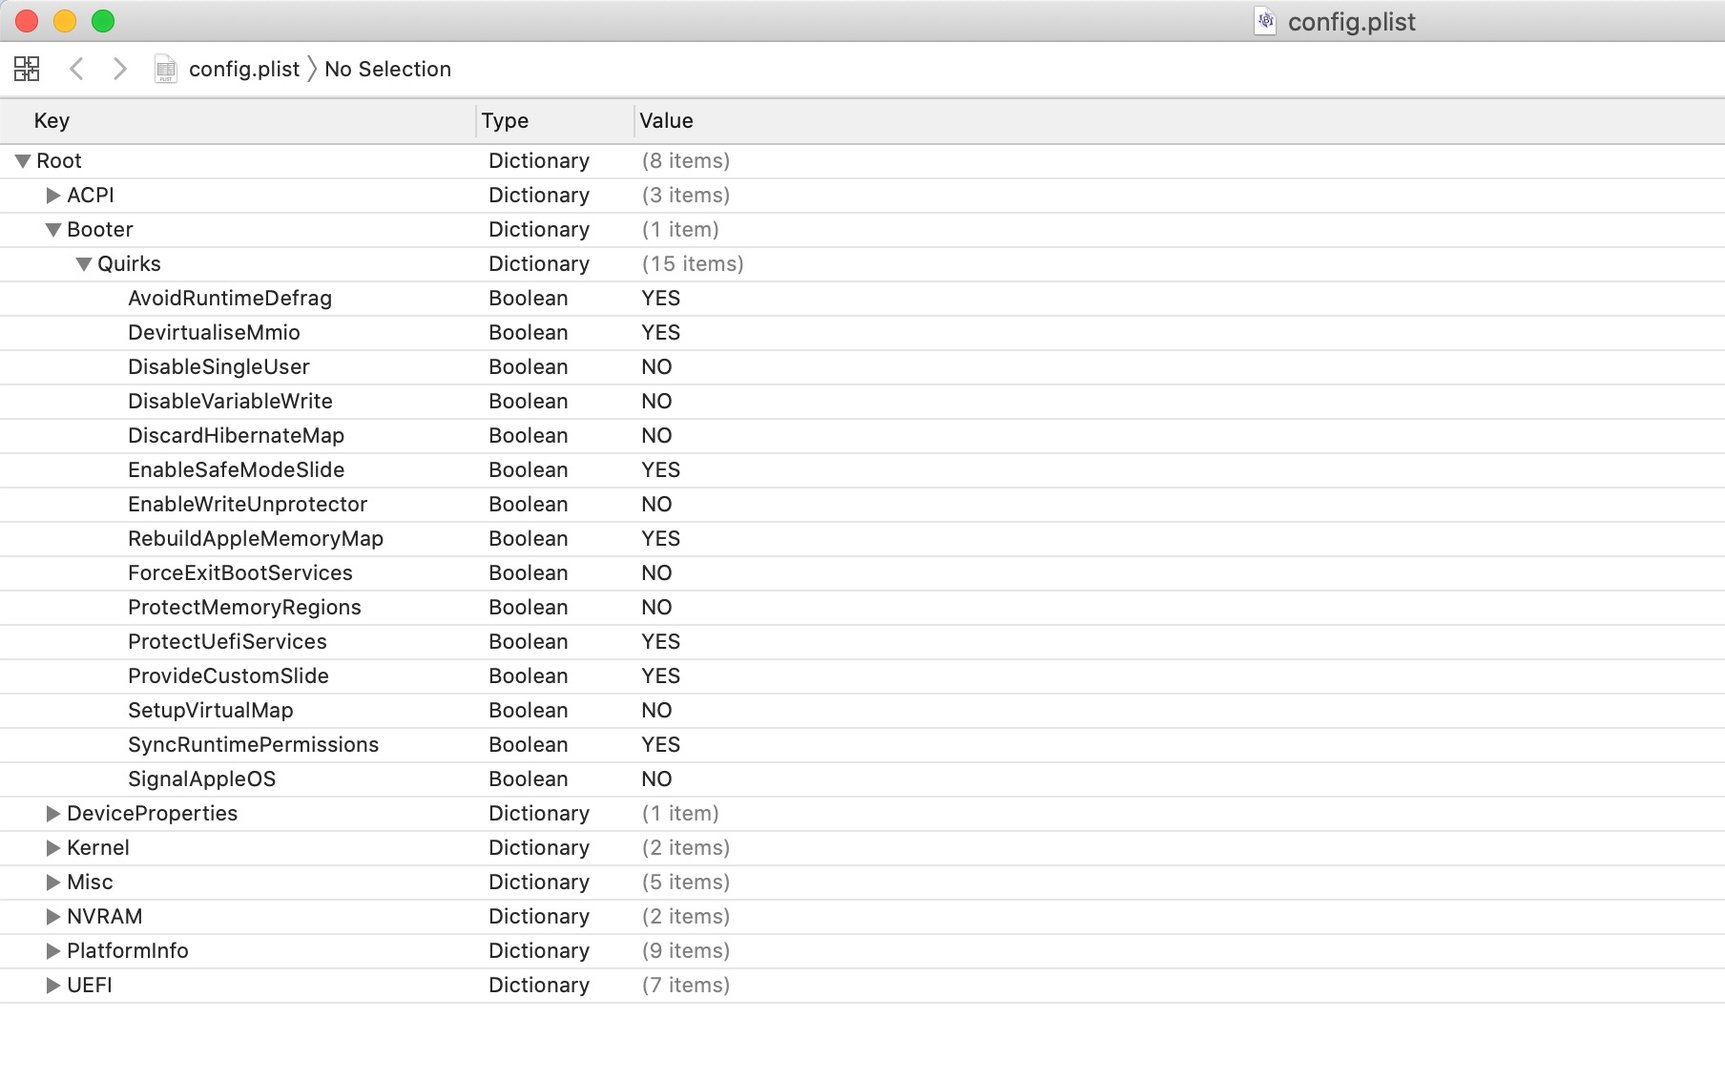Image resolution: width=1725 pixels, height=1080 pixels.
Task: Click the config.plist window title text
Action: (1352, 22)
